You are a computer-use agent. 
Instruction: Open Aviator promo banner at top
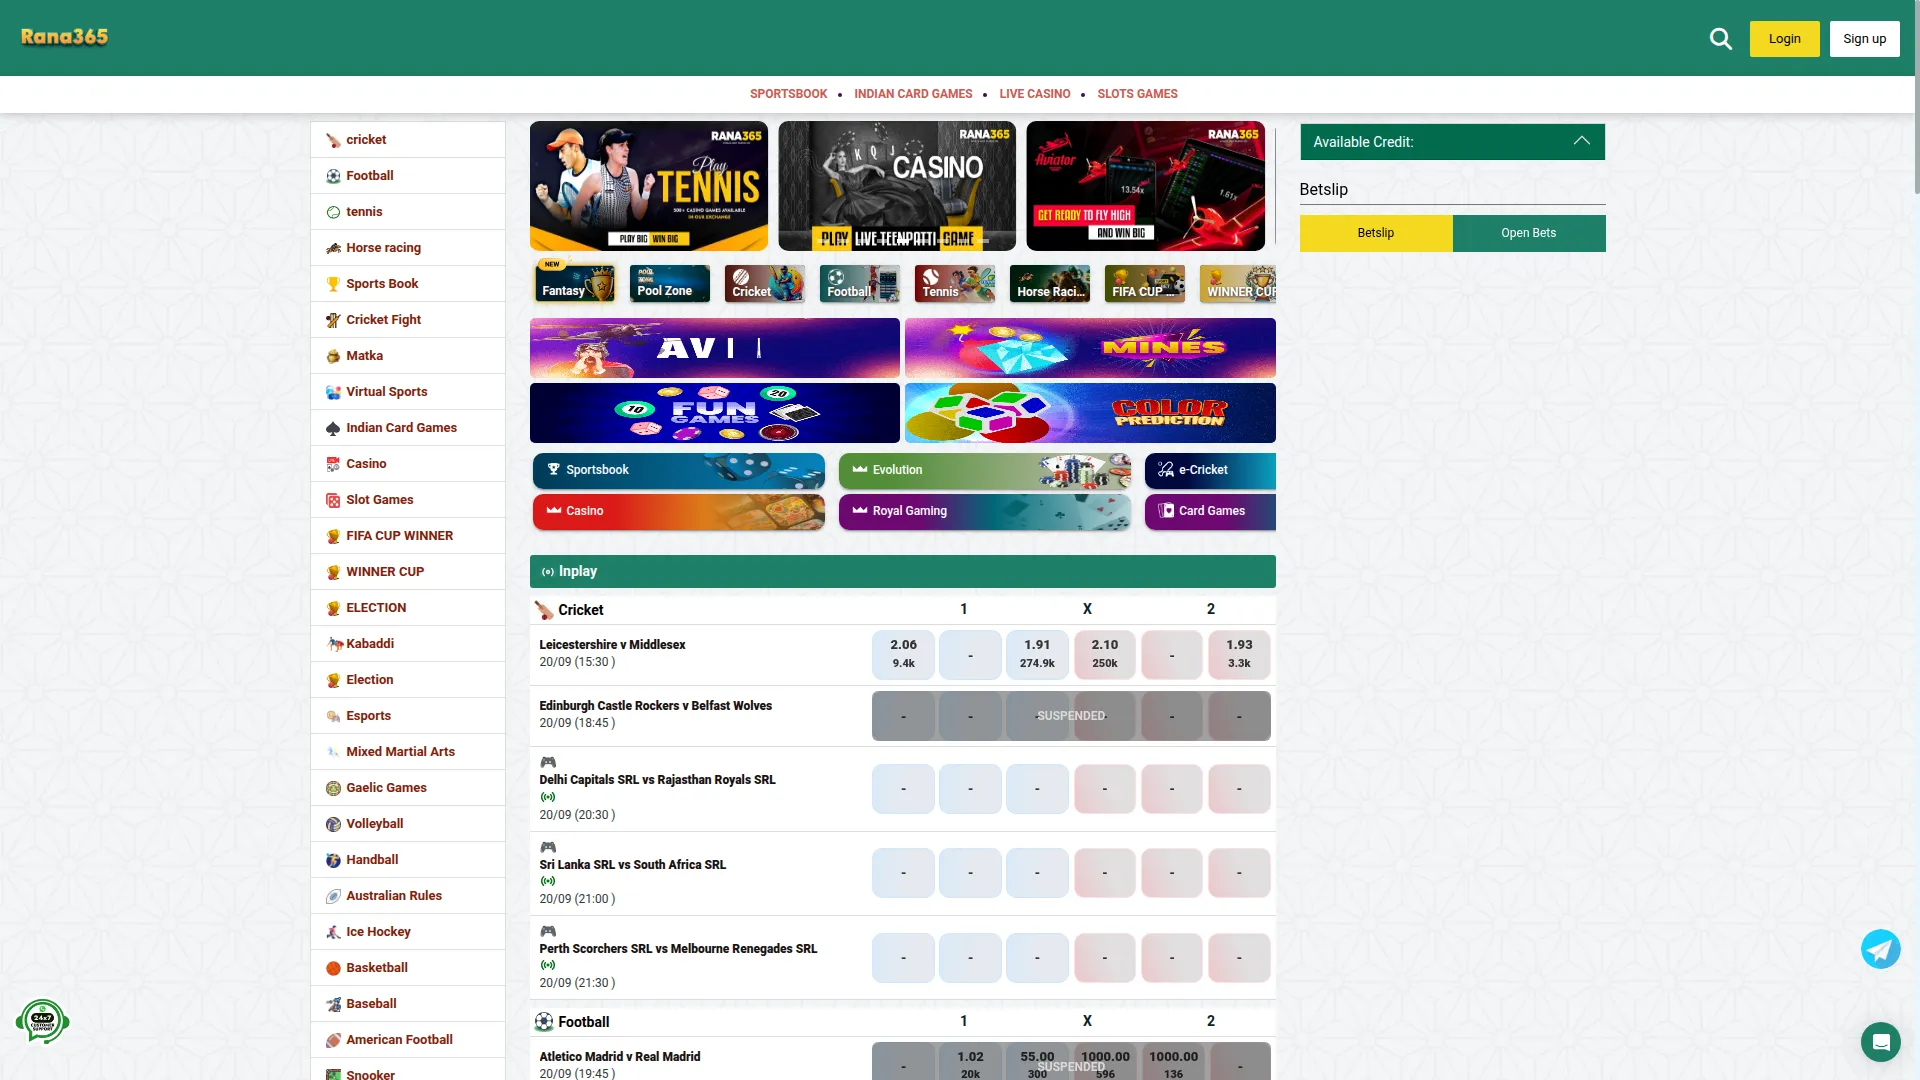[x=1145, y=186]
